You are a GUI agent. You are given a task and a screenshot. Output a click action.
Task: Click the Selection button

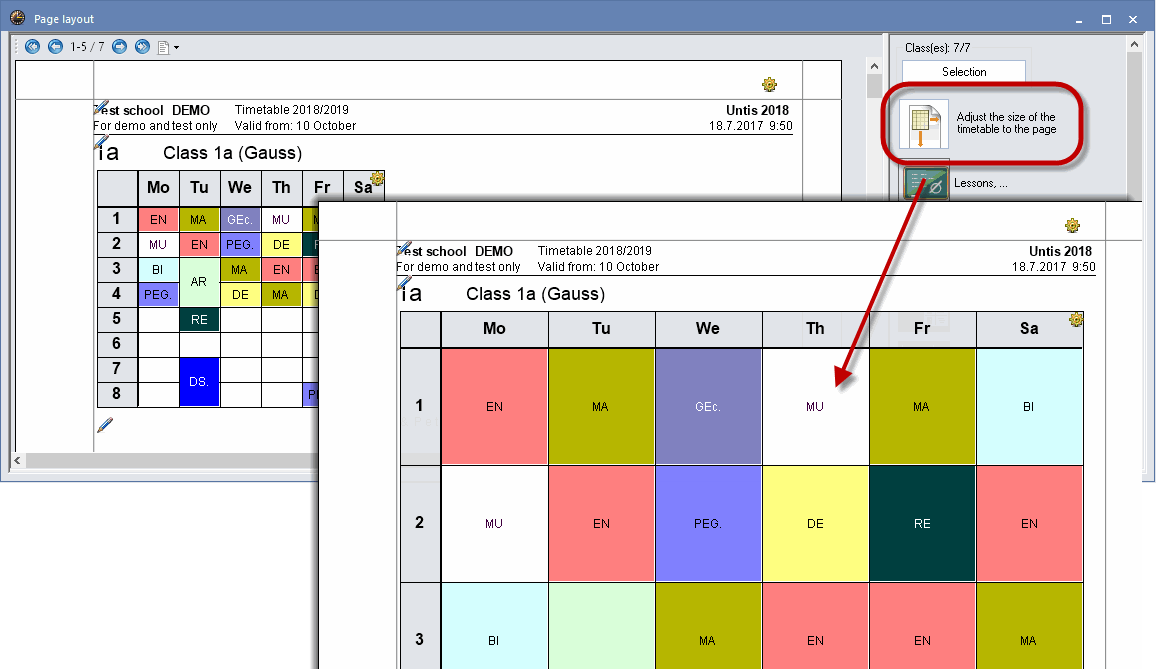(964, 72)
